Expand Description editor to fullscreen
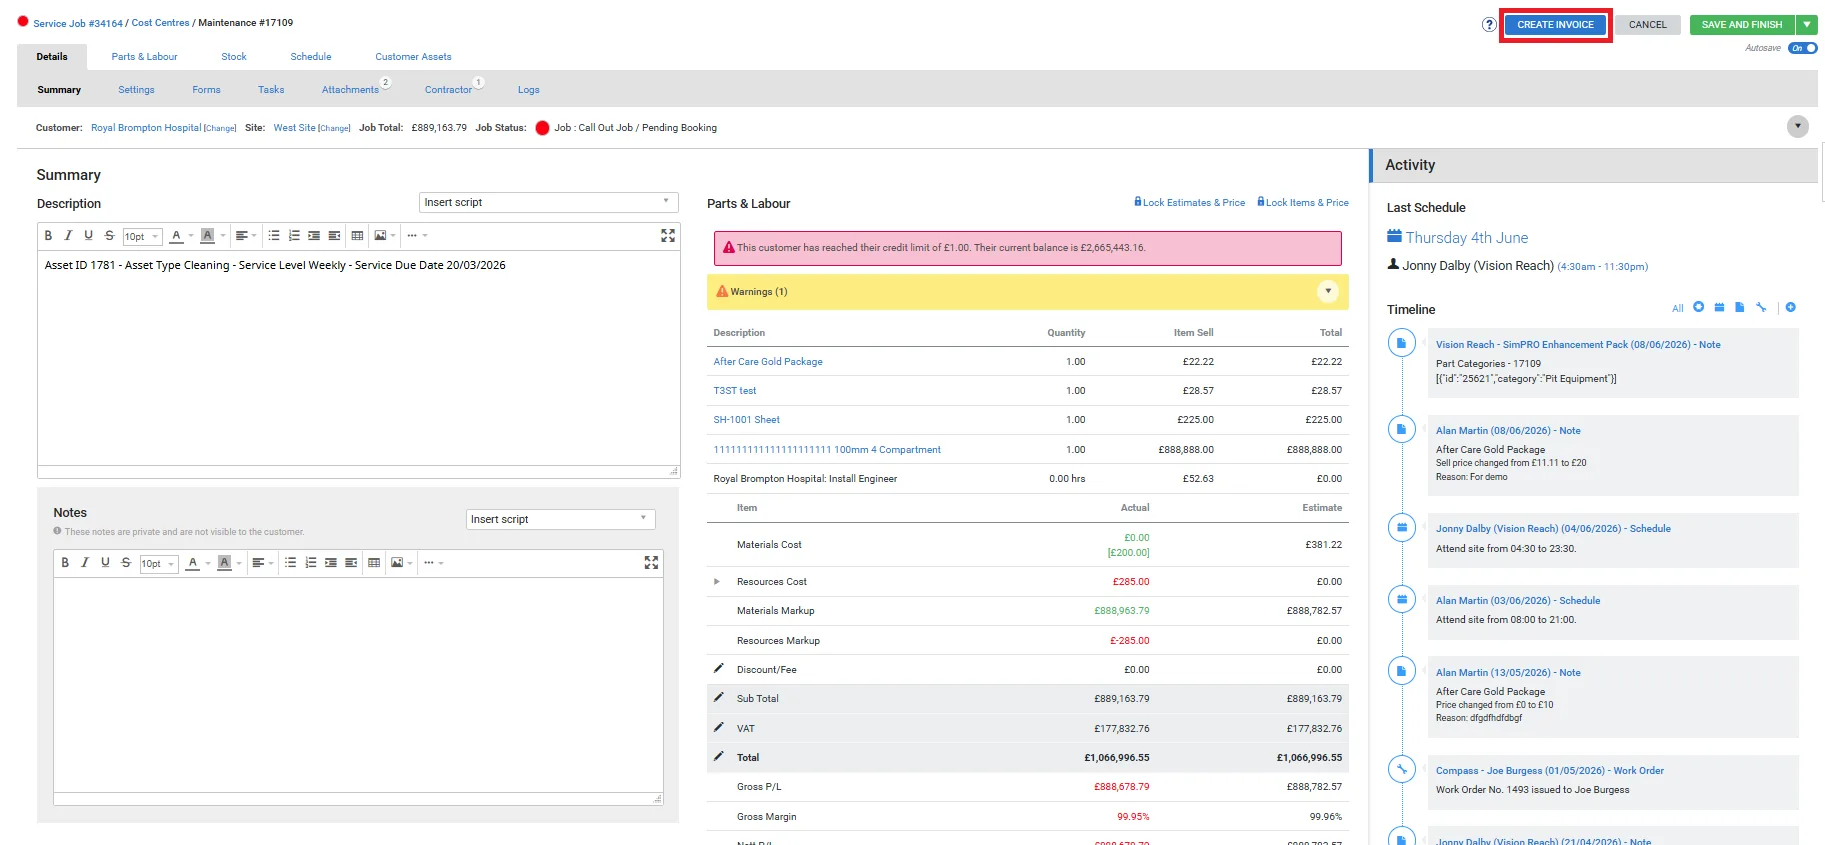 (668, 236)
